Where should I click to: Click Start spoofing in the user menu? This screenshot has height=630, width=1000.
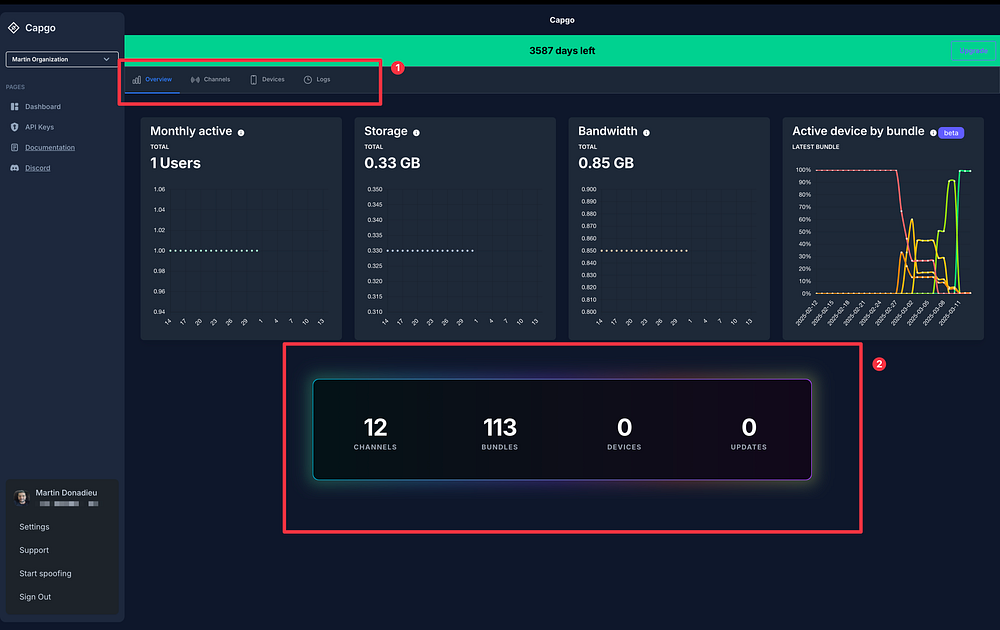(45, 573)
